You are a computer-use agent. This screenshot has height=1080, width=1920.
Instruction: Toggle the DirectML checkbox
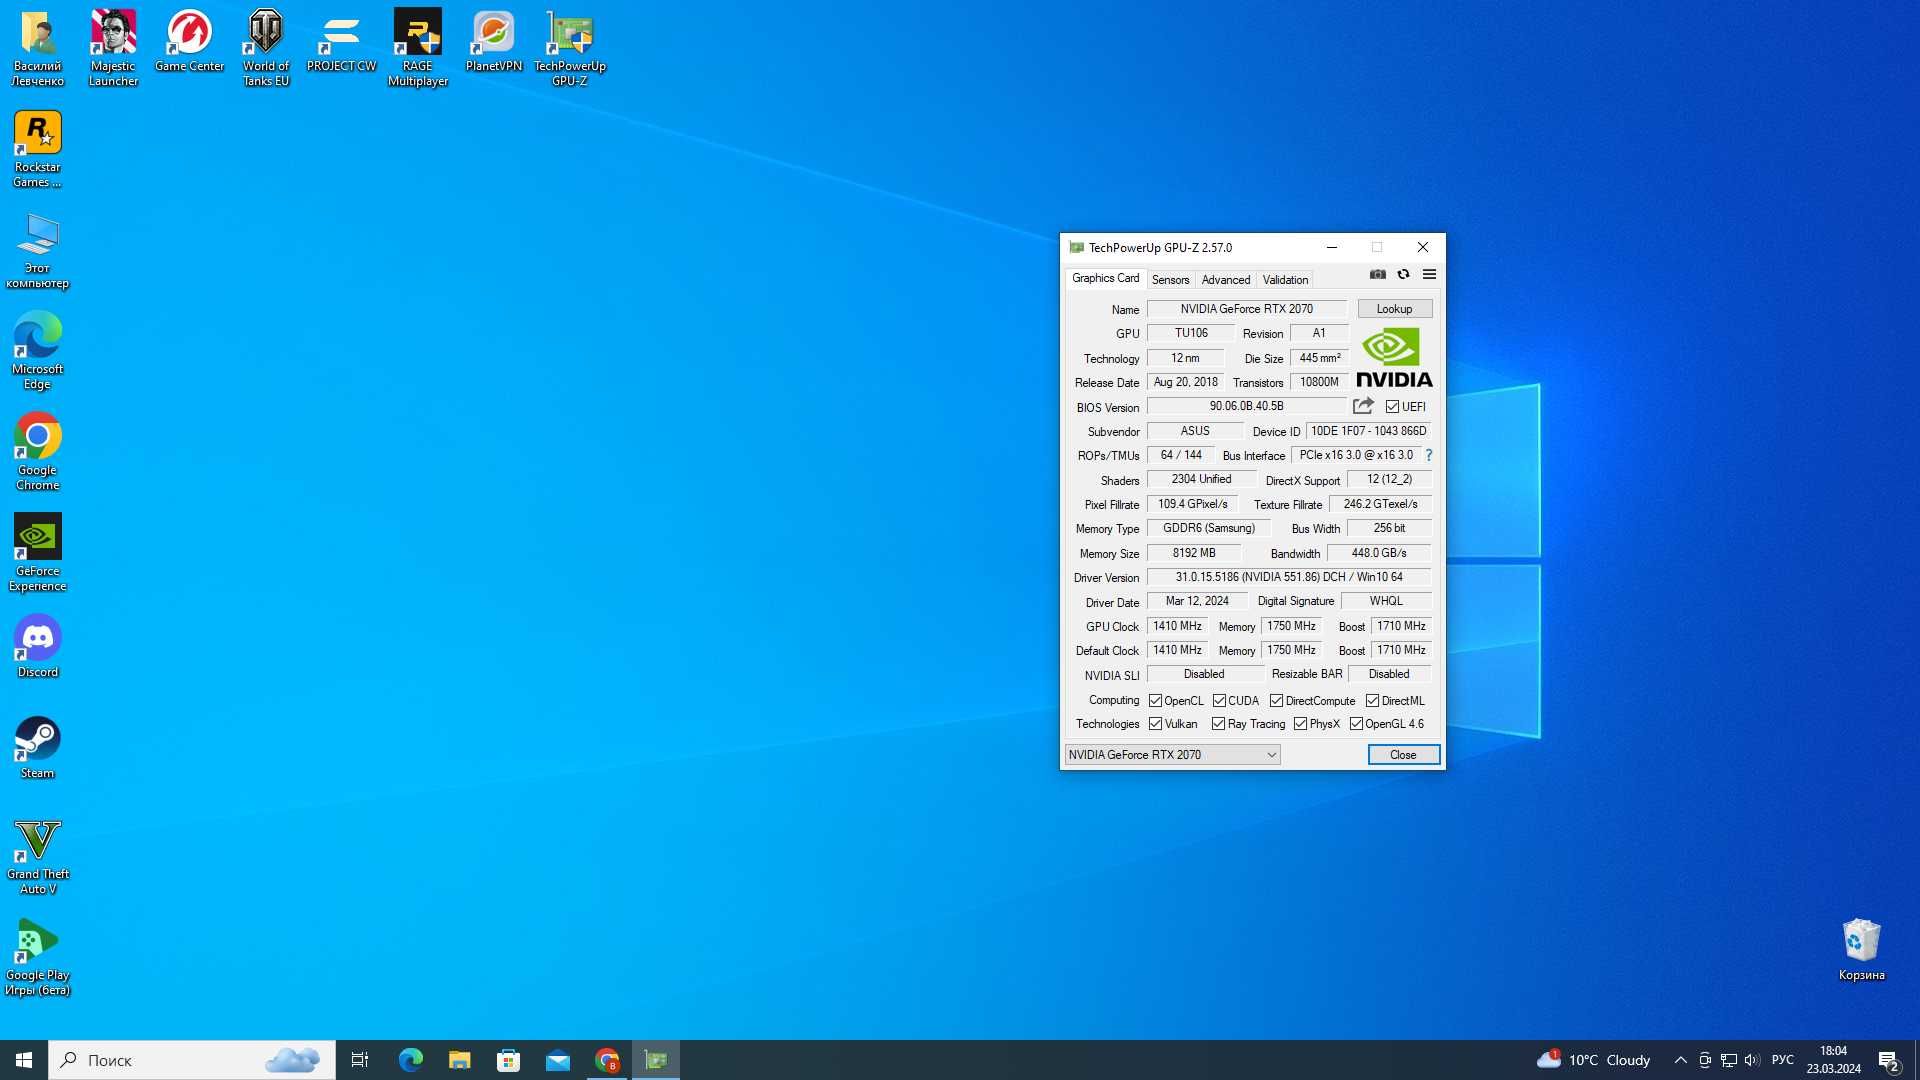1372,701
